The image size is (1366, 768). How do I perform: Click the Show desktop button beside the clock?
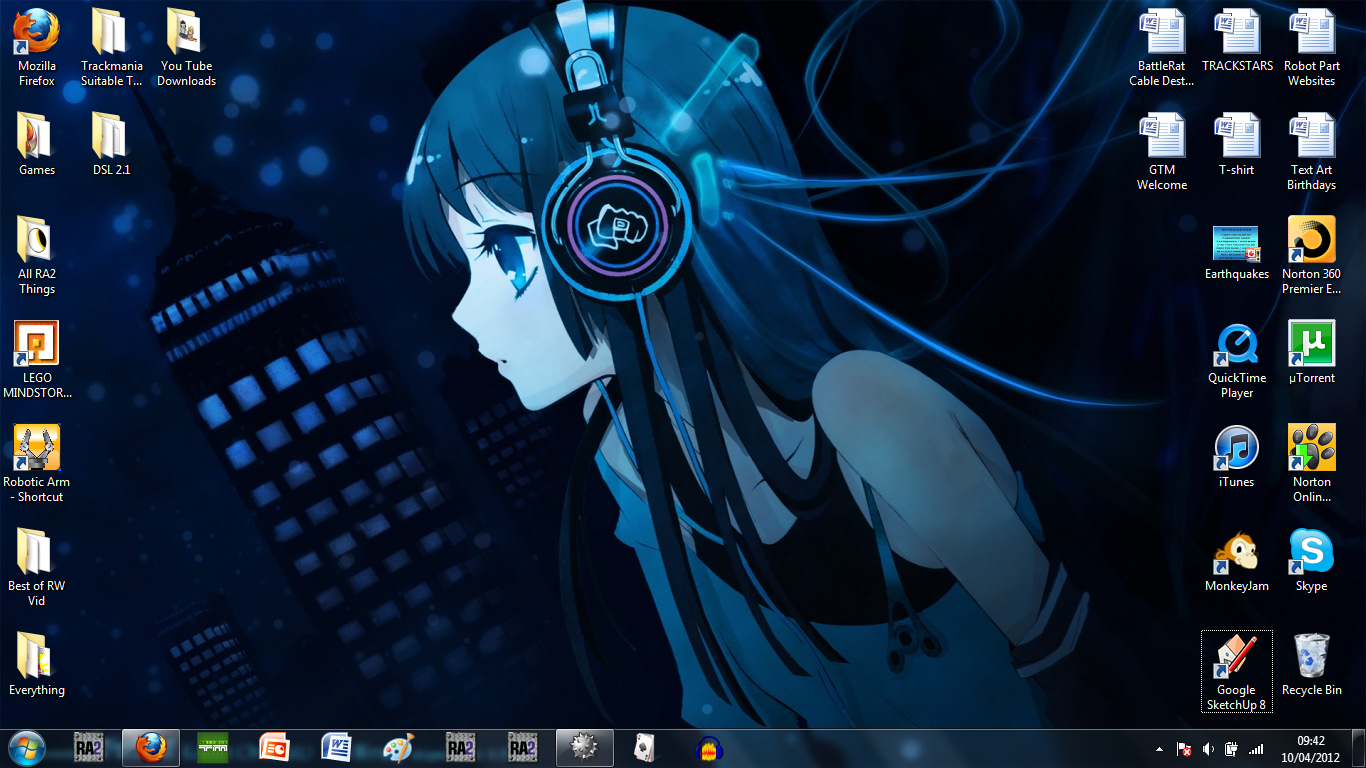(x=1358, y=748)
